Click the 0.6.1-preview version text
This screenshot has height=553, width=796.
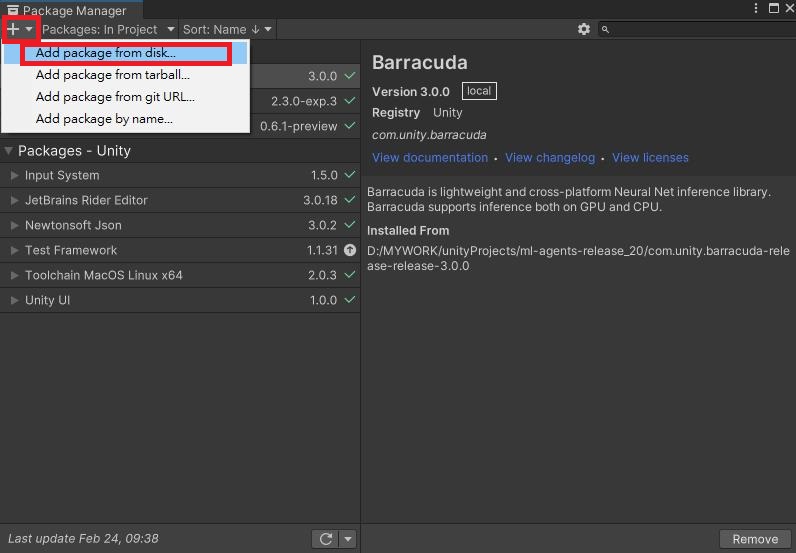tap(298, 126)
